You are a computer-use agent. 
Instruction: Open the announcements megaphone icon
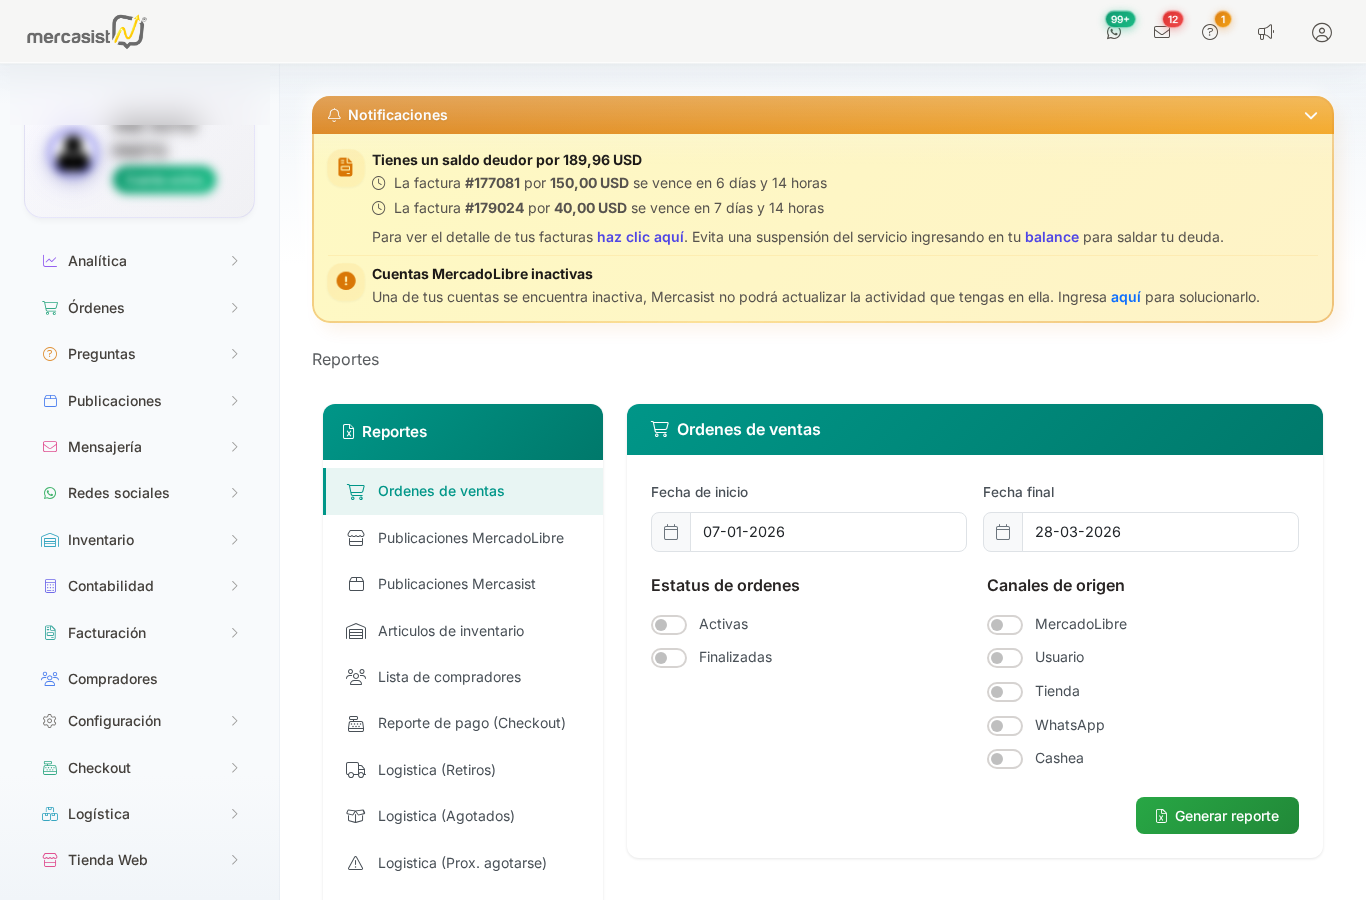(1266, 32)
